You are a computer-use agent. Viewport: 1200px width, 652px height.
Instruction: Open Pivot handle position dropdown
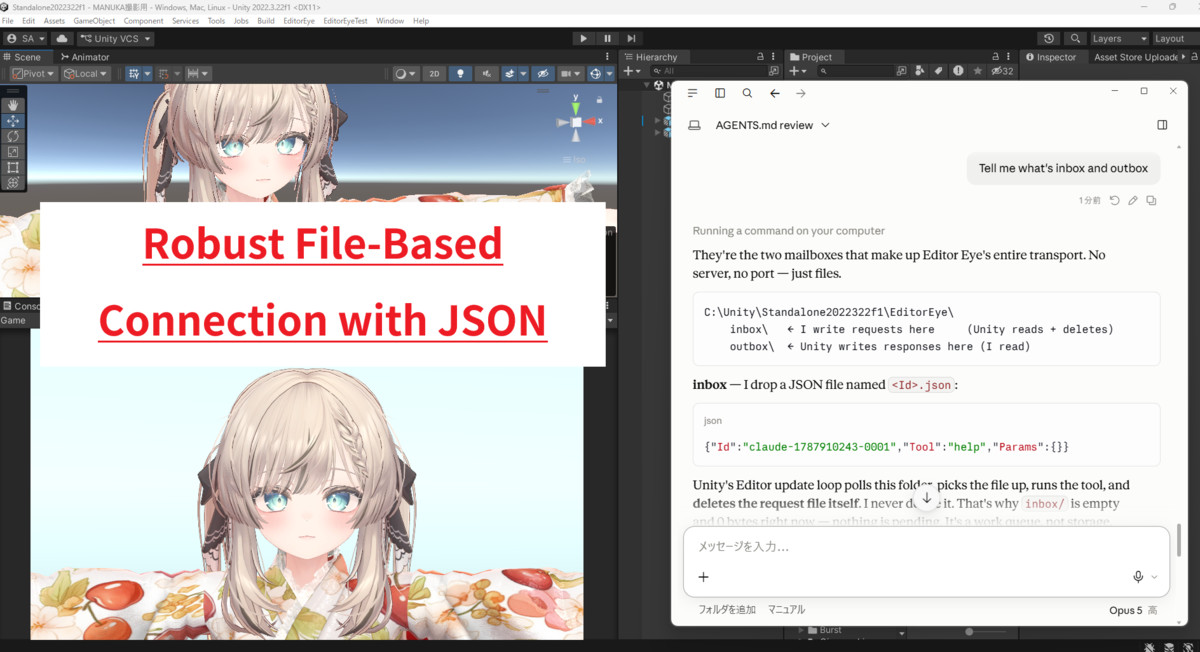[32, 73]
